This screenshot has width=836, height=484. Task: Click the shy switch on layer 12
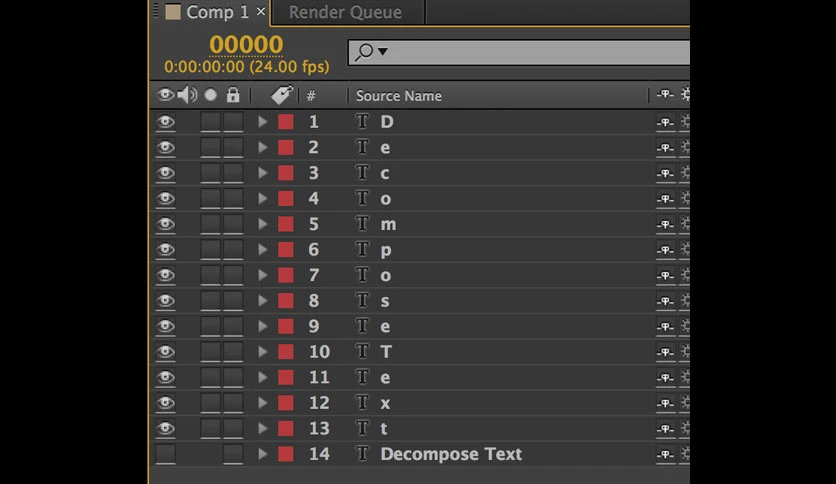click(665, 404)
